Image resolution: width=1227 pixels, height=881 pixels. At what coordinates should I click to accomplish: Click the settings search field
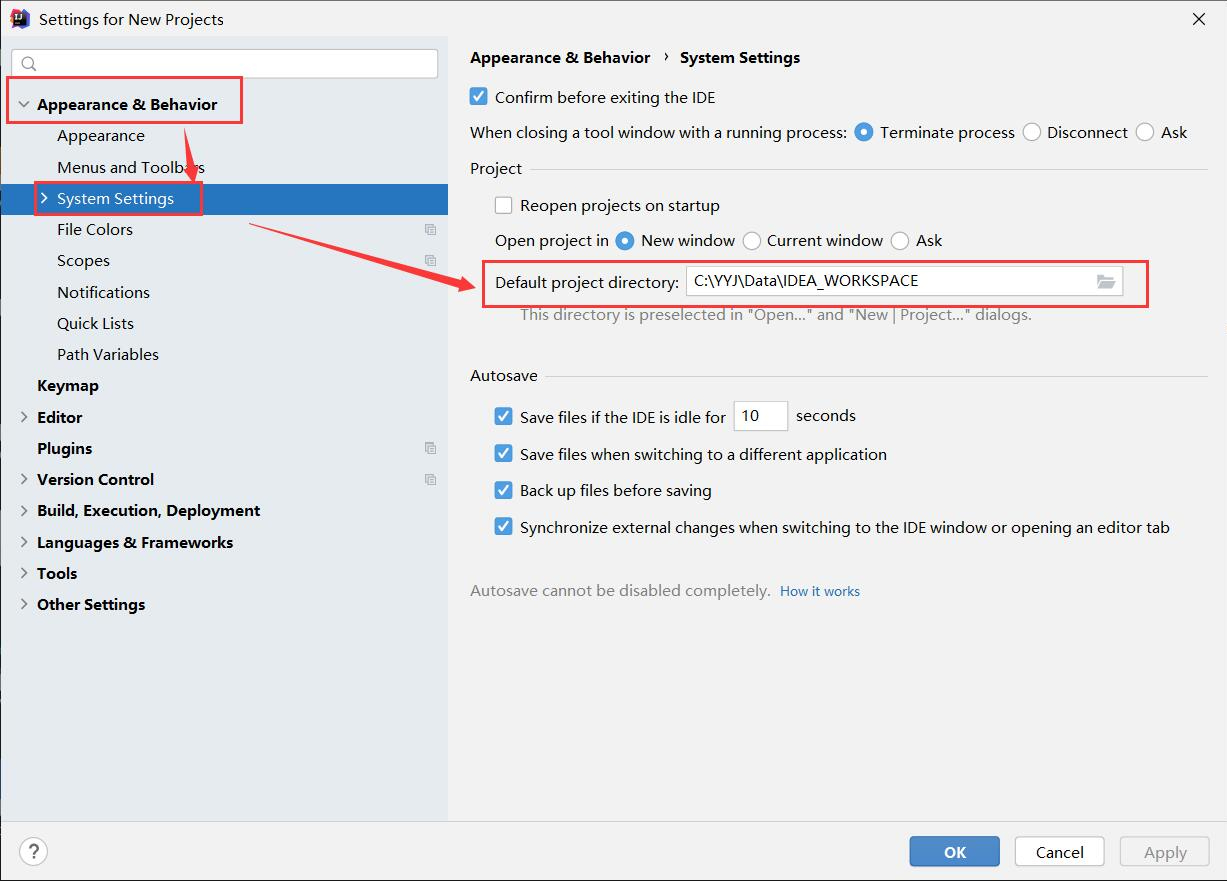coord(225,64)
